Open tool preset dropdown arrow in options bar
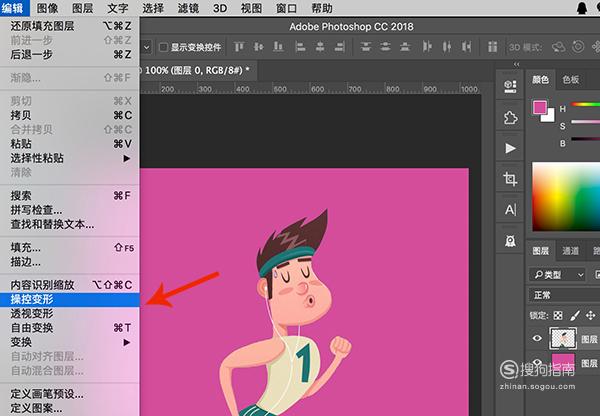The width and height of the screenshot is (600, 416). pyautogui.click(x=146, y=47)
